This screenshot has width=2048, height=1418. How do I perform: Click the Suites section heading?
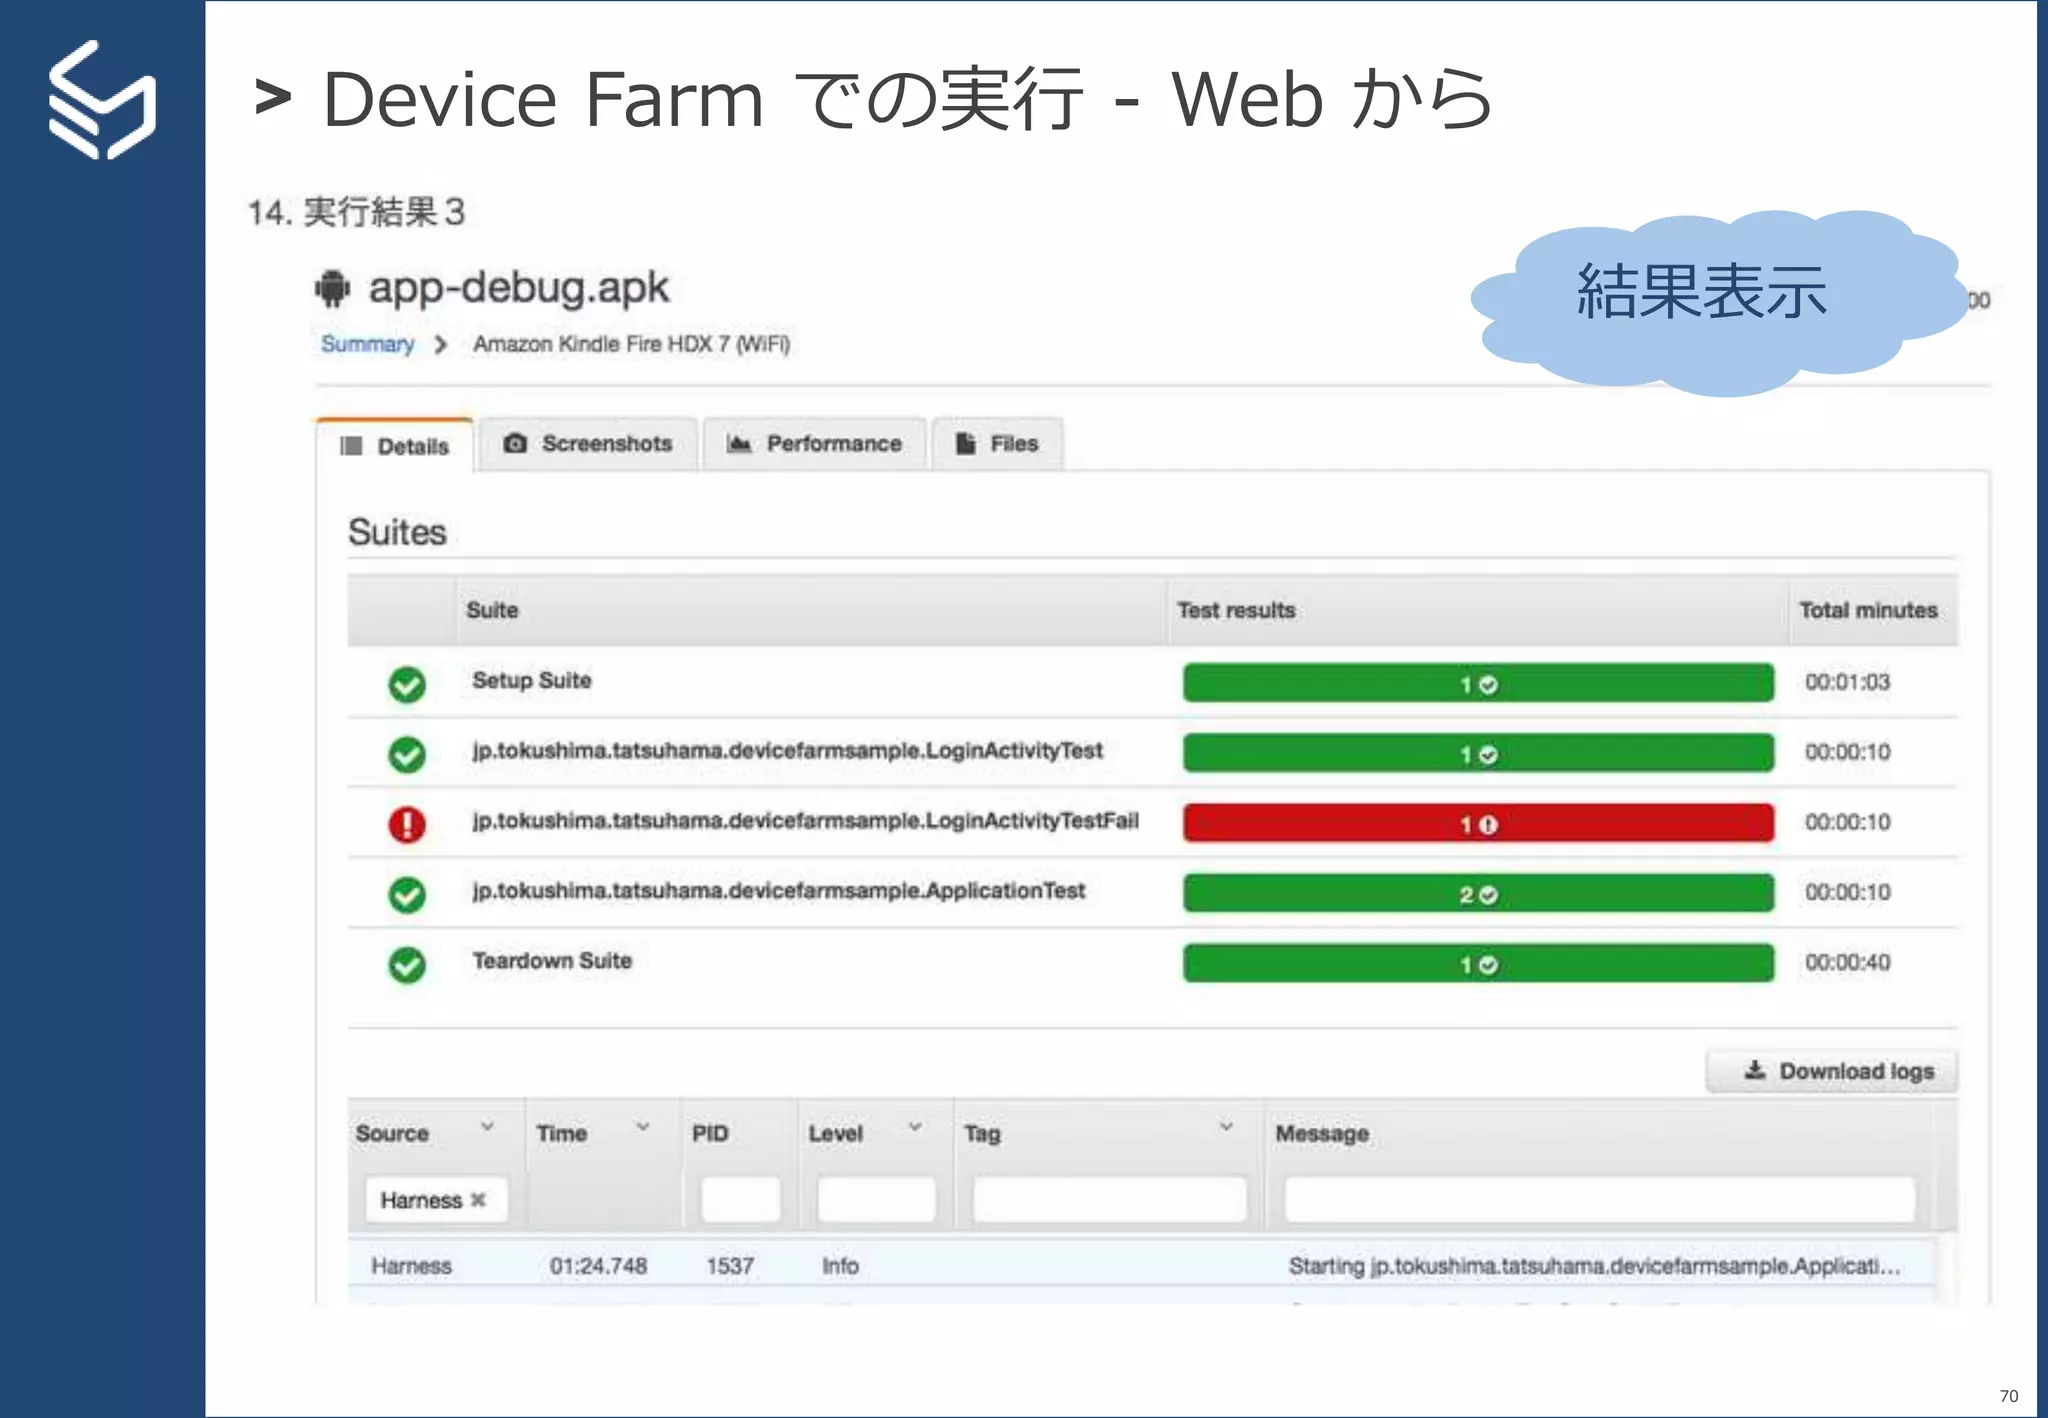click(397, 532)
